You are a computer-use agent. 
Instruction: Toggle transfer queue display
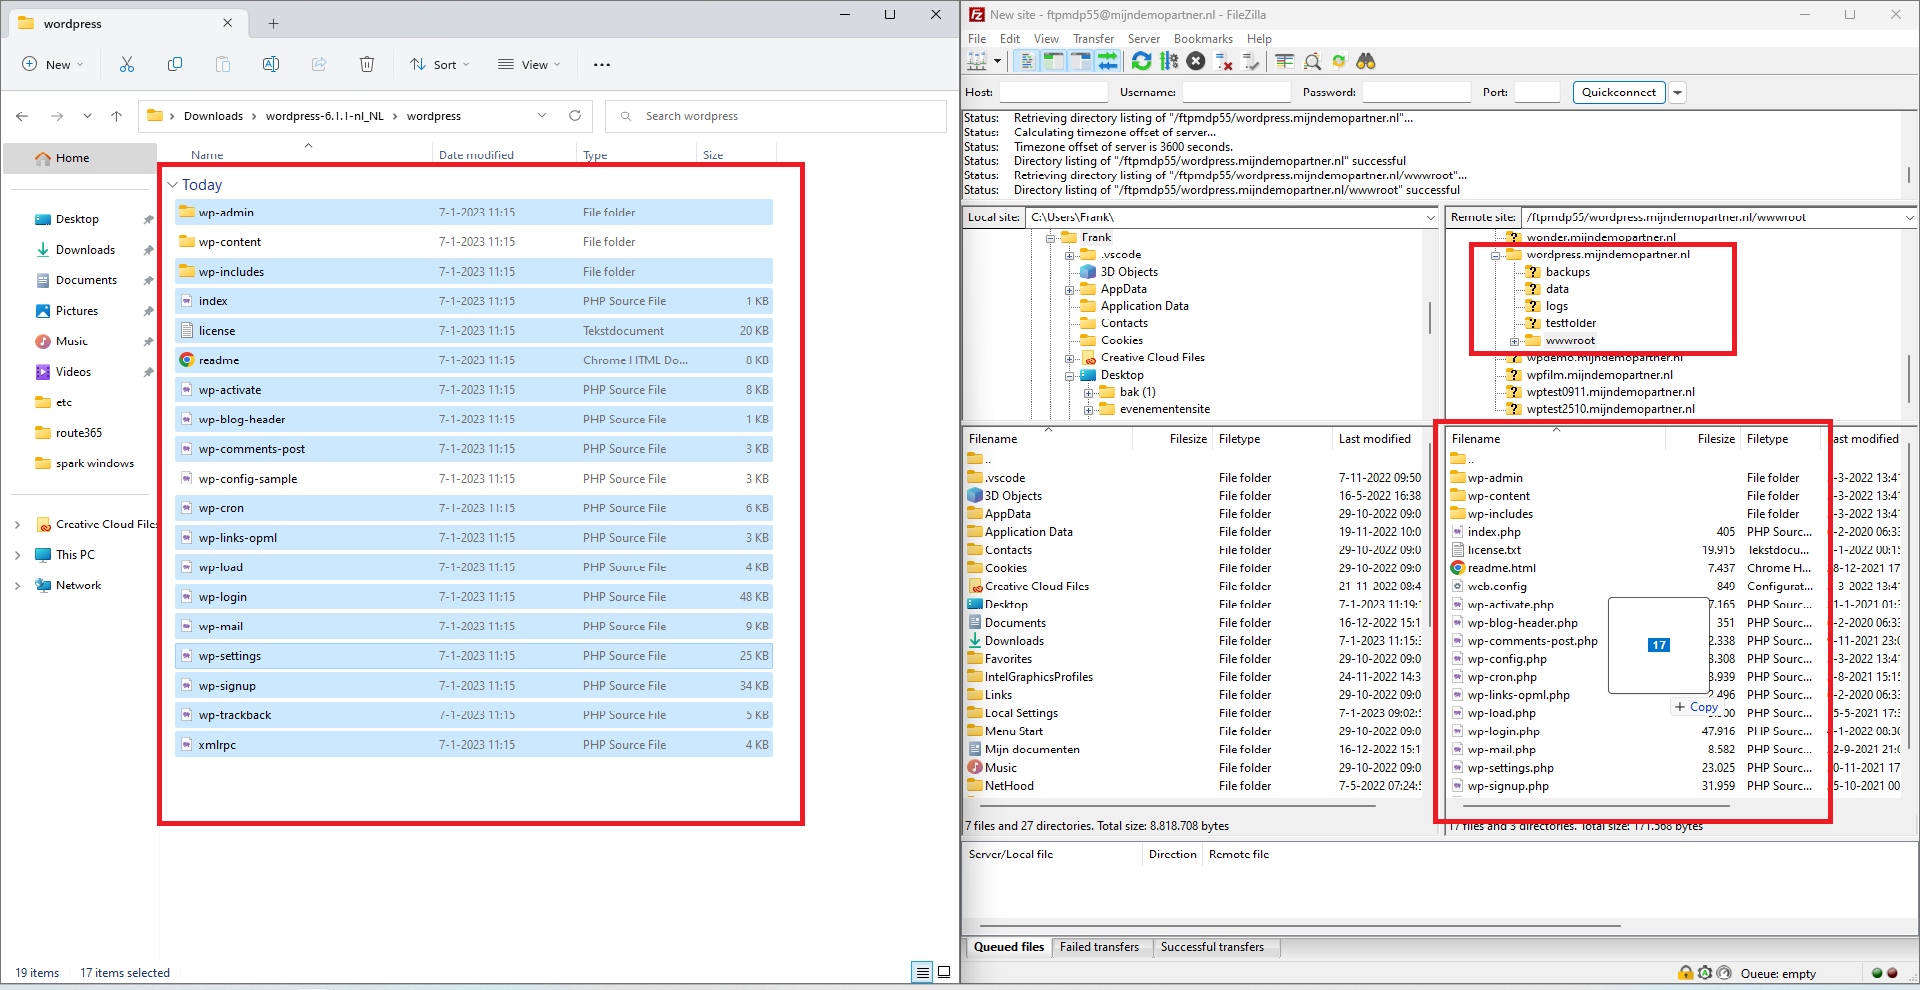point(1108,62)
